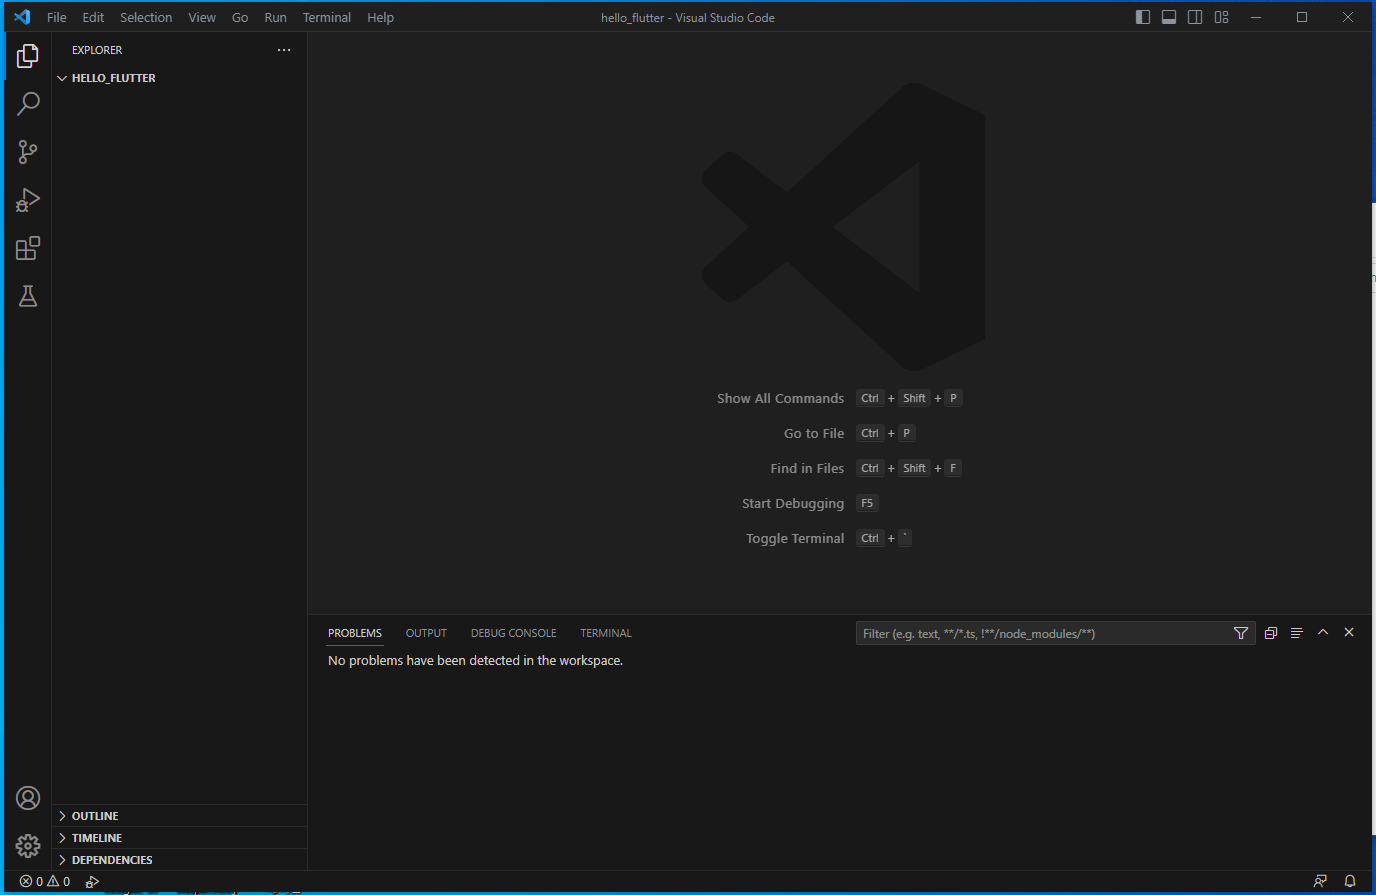Open the Source Control view
Image resolution: width=1376 pixels, height=895 pixels.
click(x=28, y=152)
